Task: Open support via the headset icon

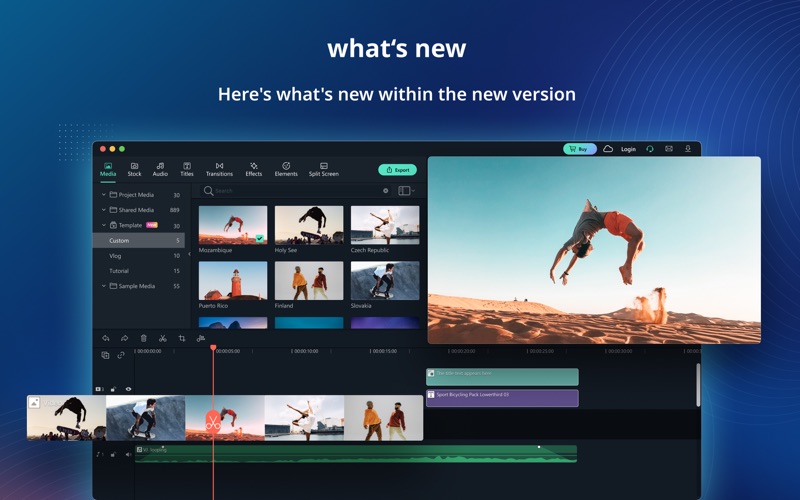Action: point(649,149)
